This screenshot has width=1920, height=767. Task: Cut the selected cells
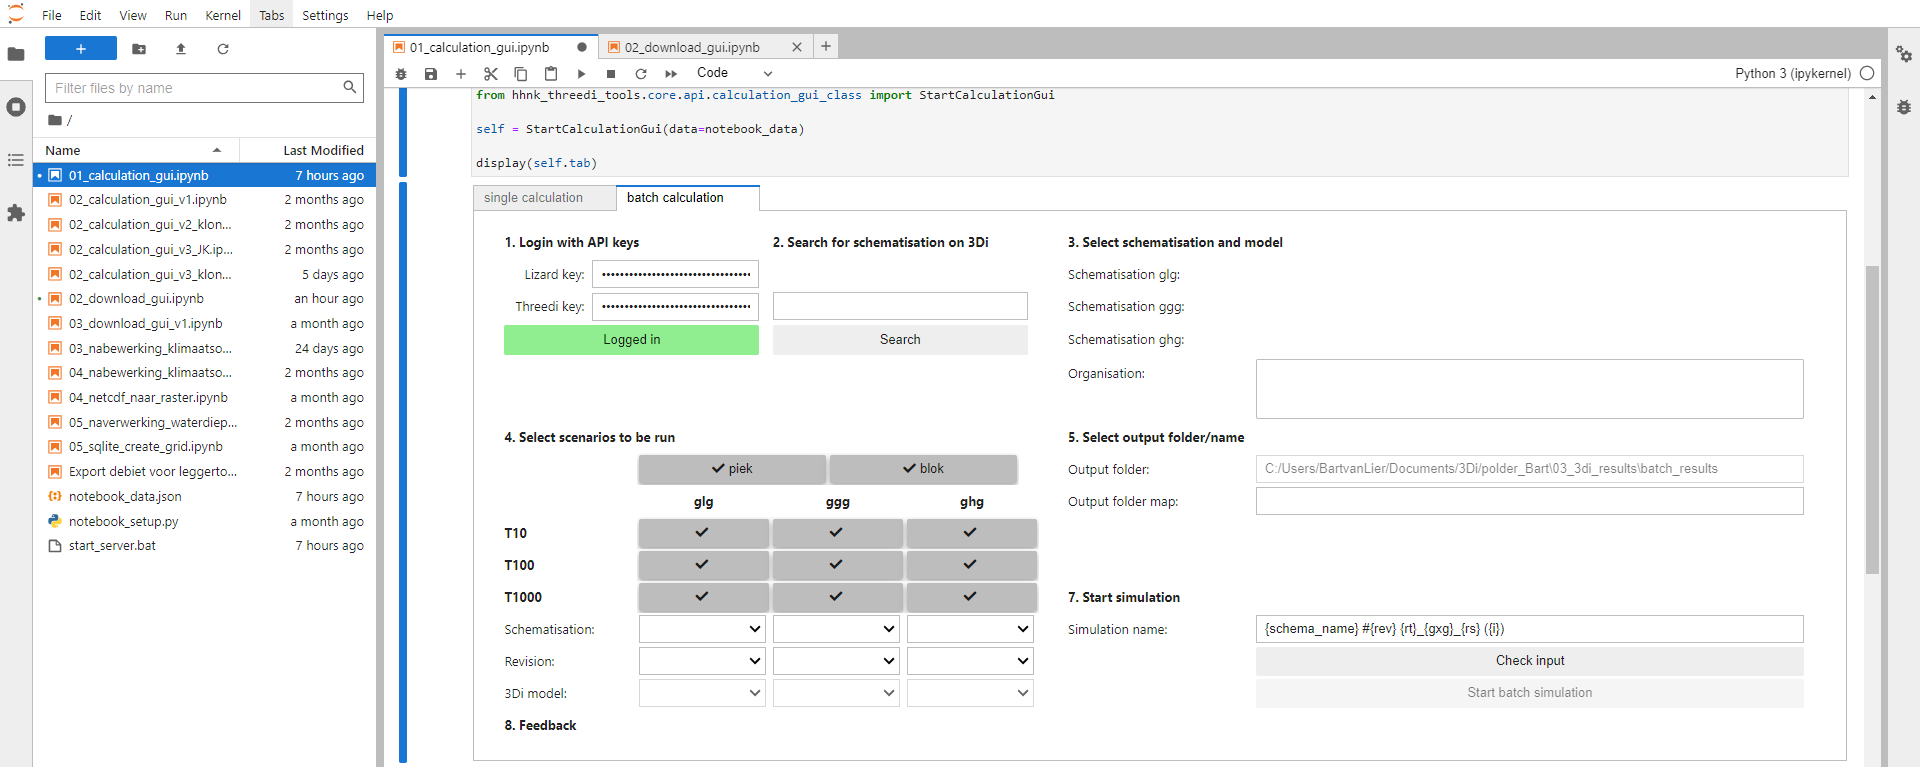491,73
